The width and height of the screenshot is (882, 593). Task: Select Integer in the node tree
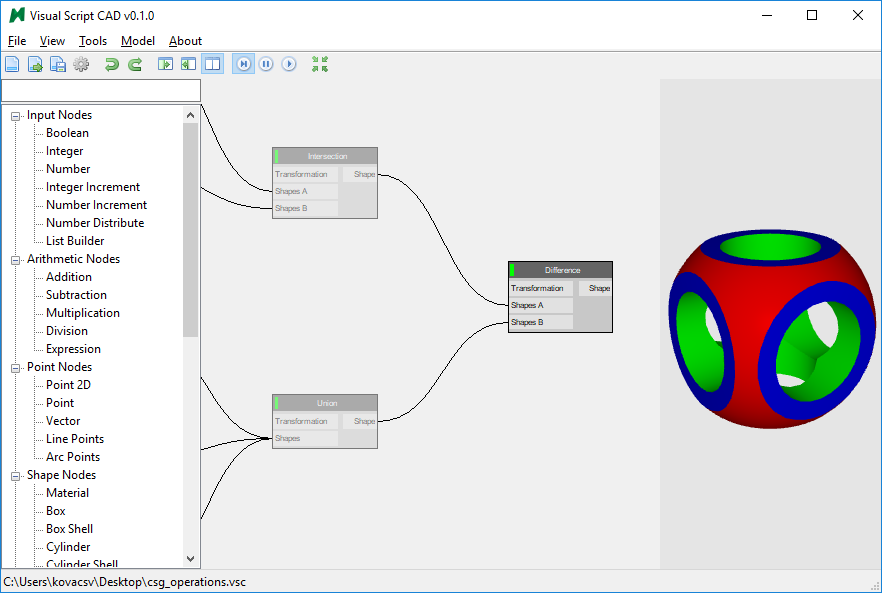(x=65, y=151)
